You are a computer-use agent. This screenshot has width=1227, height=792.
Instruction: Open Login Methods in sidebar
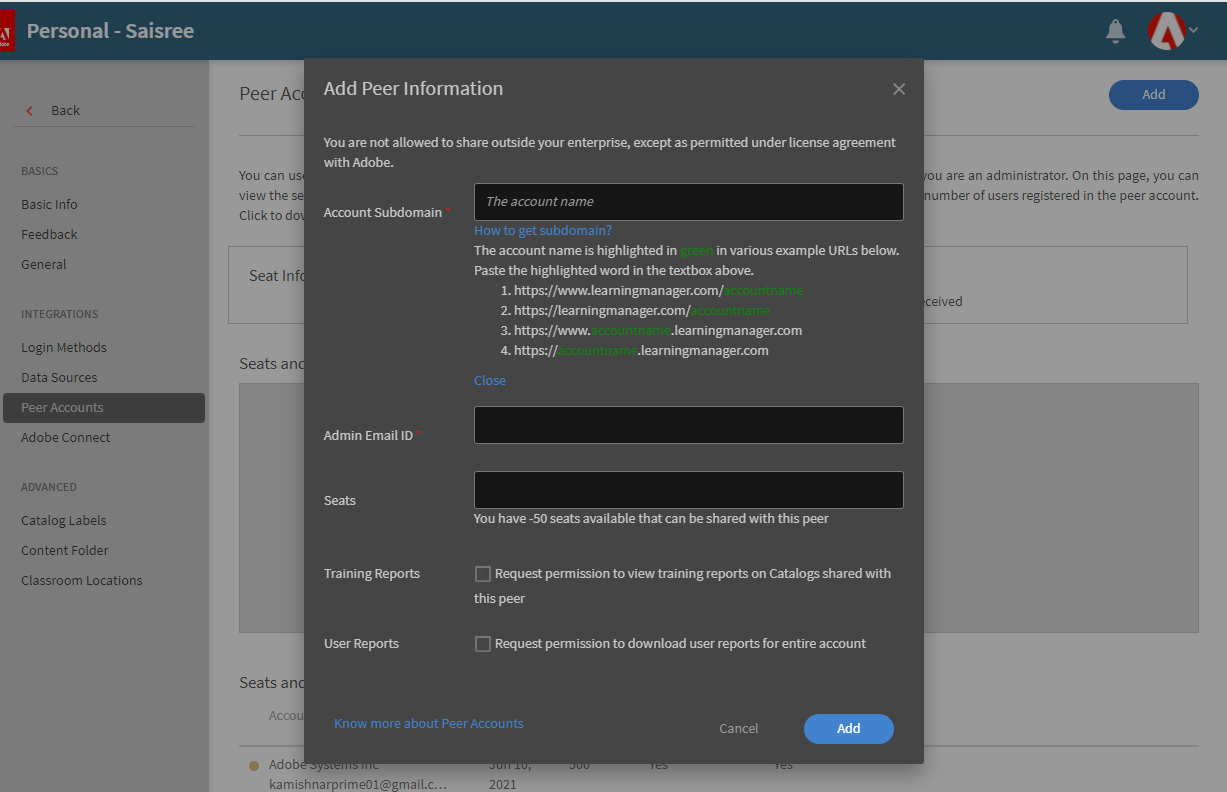tap(64, 348)
